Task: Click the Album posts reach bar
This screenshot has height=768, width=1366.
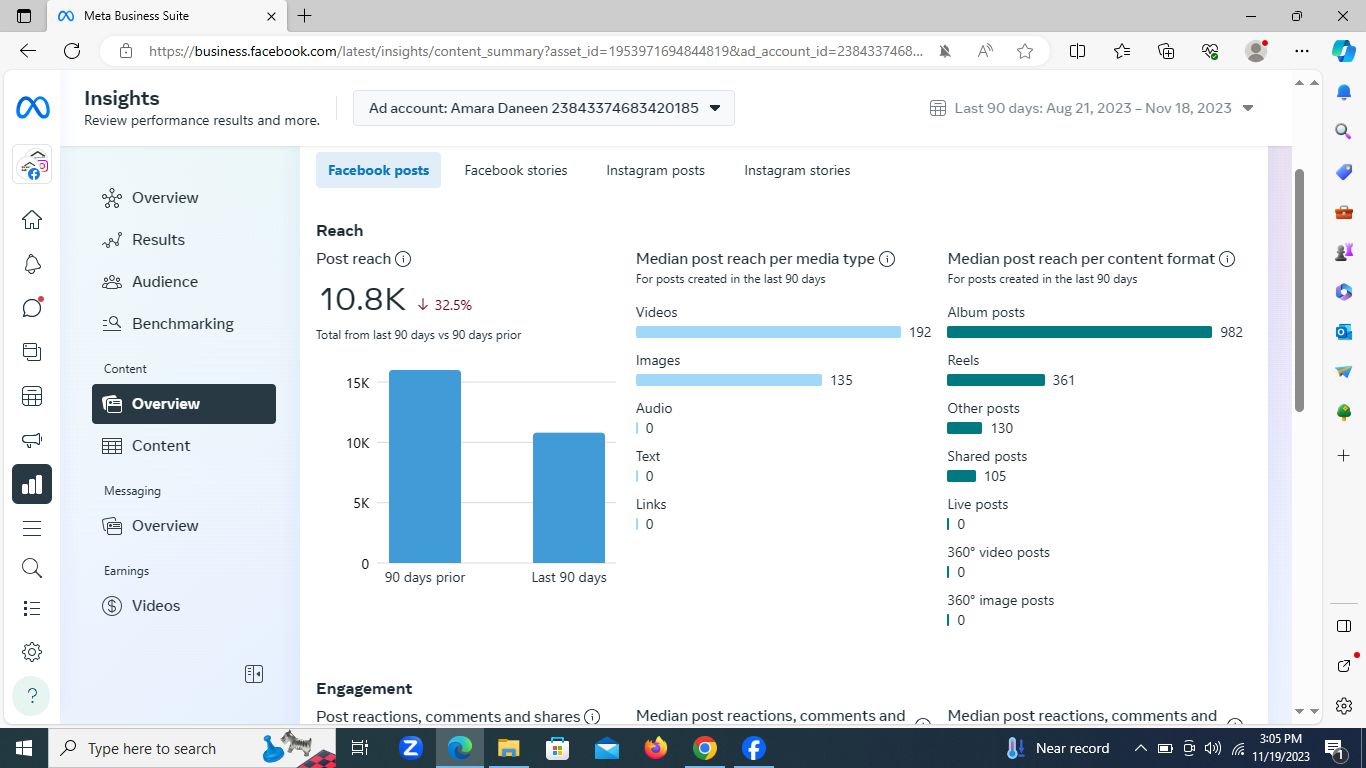Action: pos(1079,332)
